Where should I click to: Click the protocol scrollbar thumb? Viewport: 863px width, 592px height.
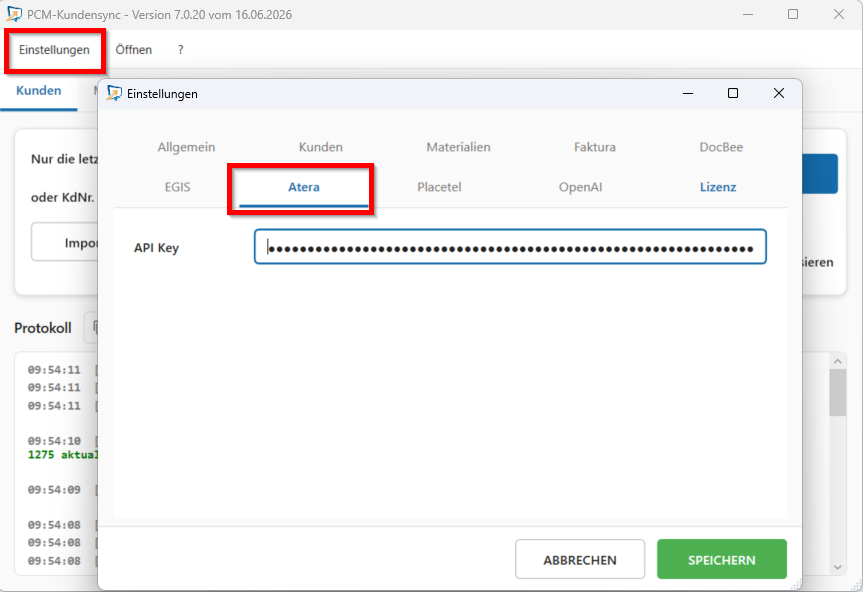[x=838, y=393]
